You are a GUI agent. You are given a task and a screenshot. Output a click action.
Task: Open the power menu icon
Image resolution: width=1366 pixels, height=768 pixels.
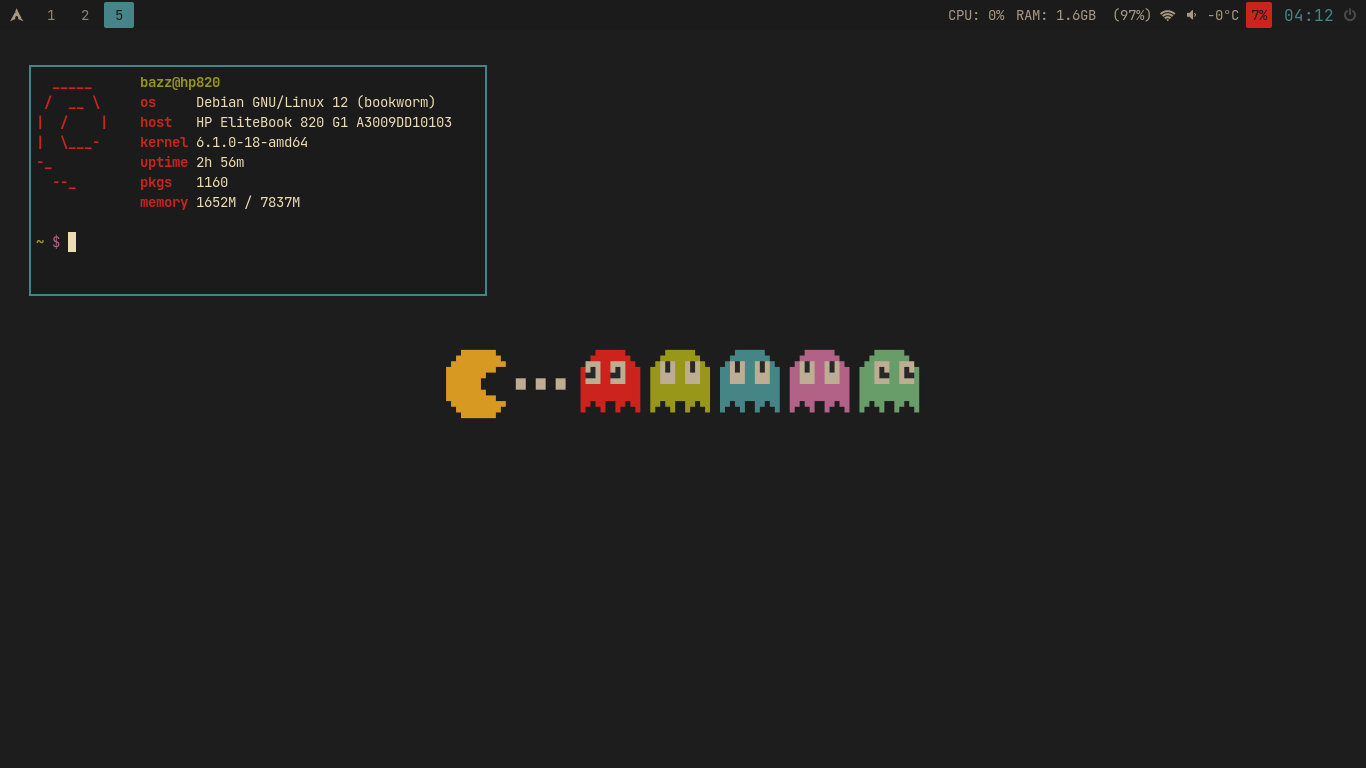[1350, 15]
